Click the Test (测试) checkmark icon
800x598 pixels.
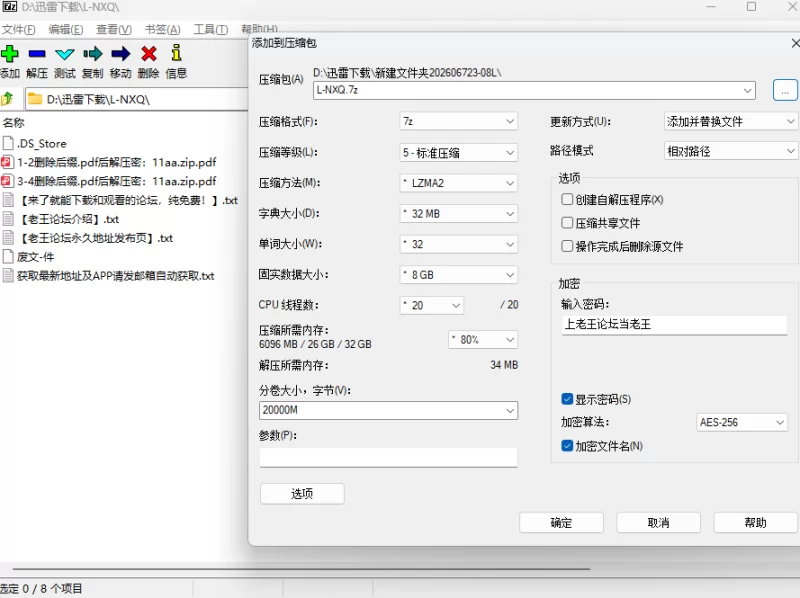tap(65, 54)
